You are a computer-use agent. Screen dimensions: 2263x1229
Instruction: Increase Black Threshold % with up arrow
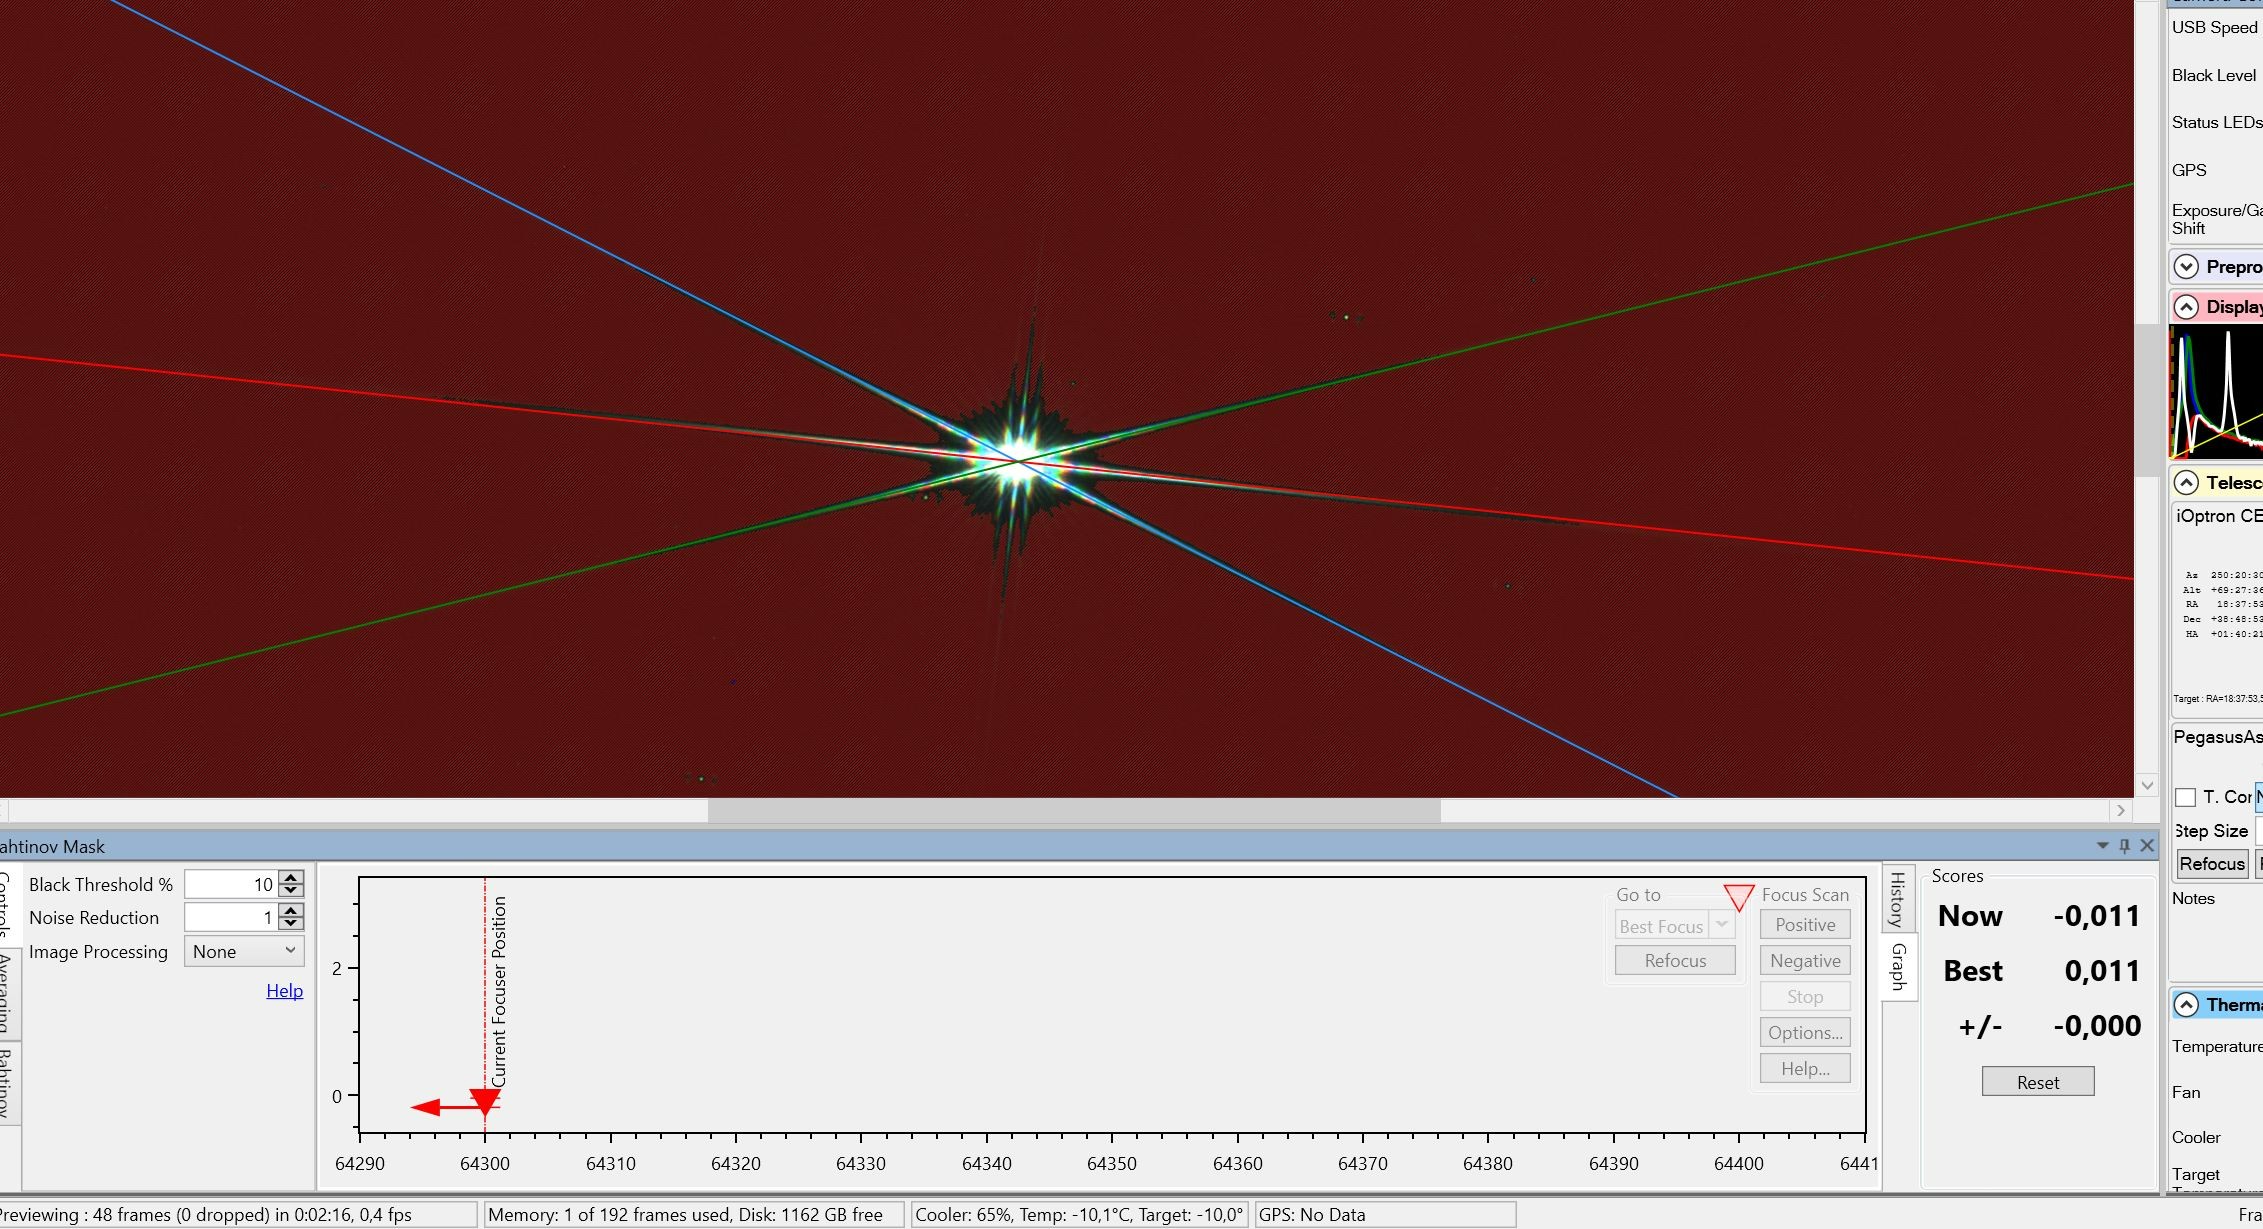click(291, 877)
